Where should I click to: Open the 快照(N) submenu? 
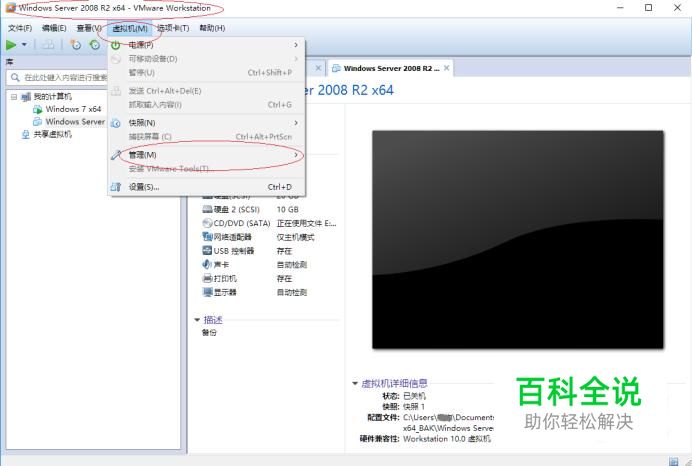click(206, 123)
